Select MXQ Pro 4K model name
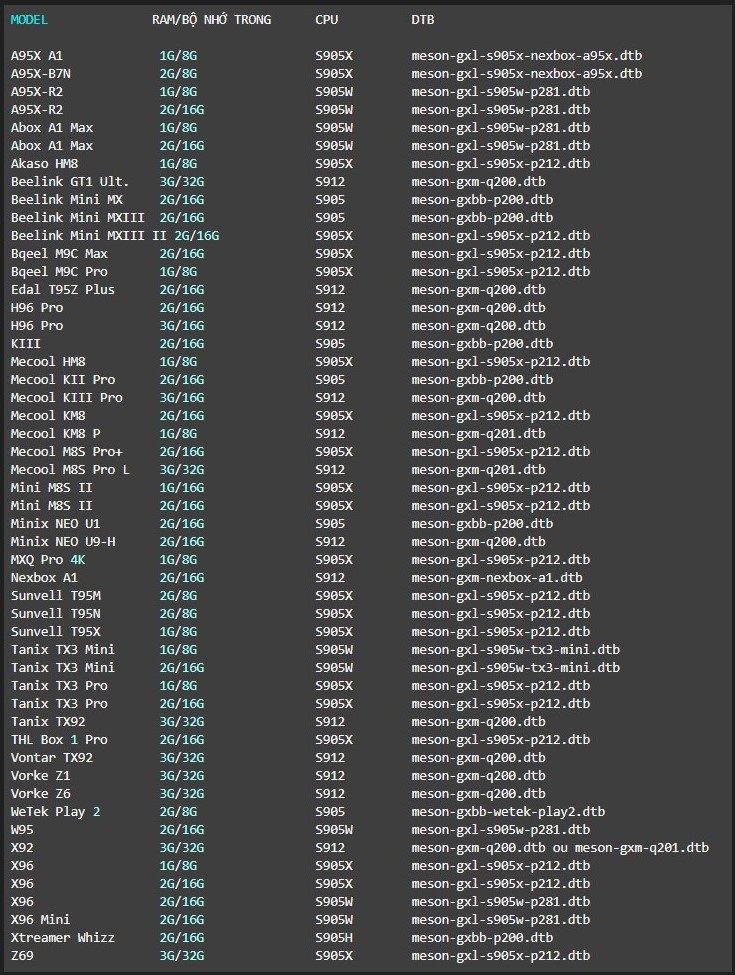Image resolution: width=735 pixels, height=975 pixels. coord(48,560)
